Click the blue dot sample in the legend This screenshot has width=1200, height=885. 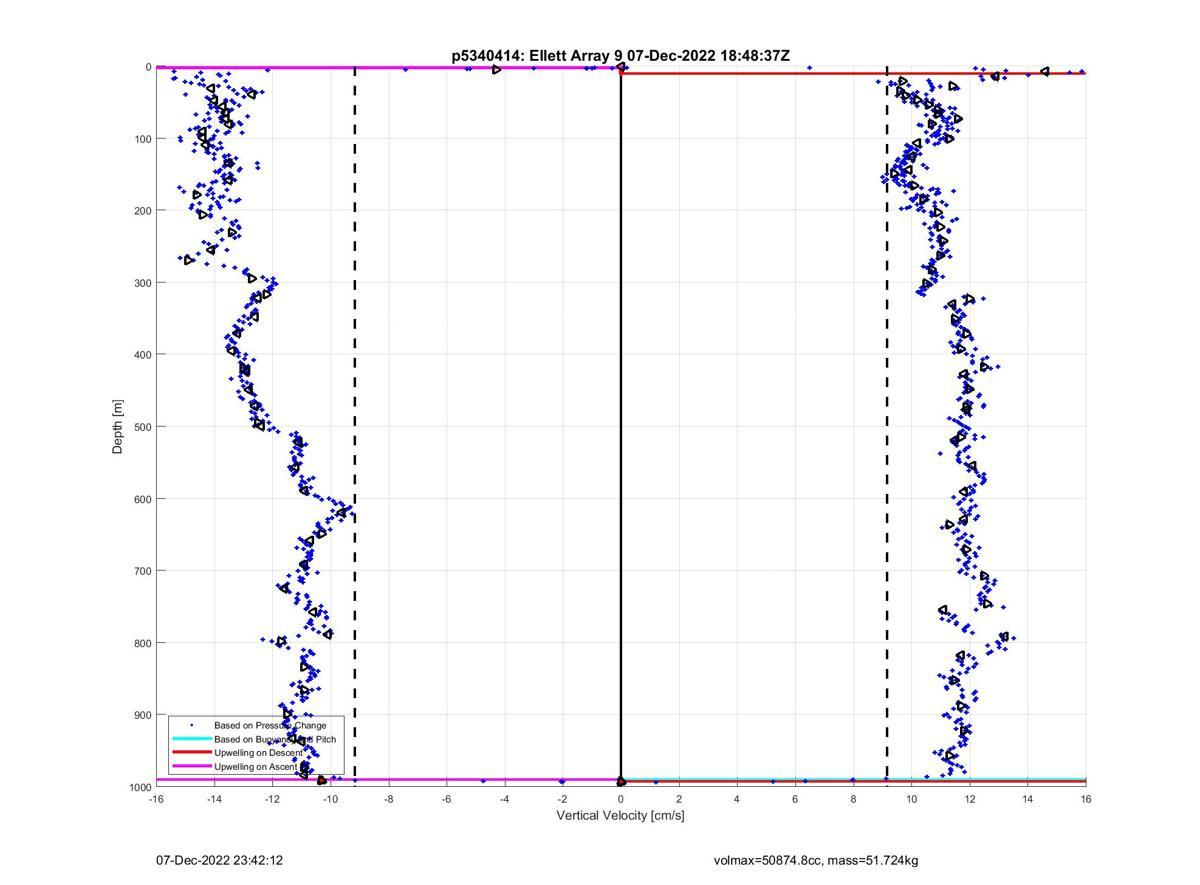(191, 725)
